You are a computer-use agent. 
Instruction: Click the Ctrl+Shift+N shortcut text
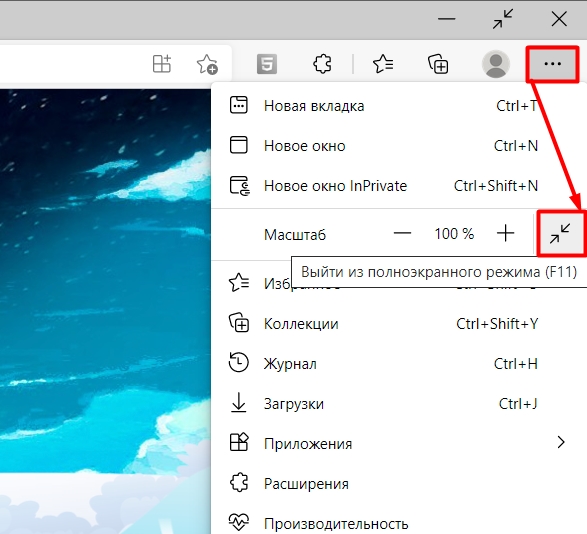click(x=496, y=186)
